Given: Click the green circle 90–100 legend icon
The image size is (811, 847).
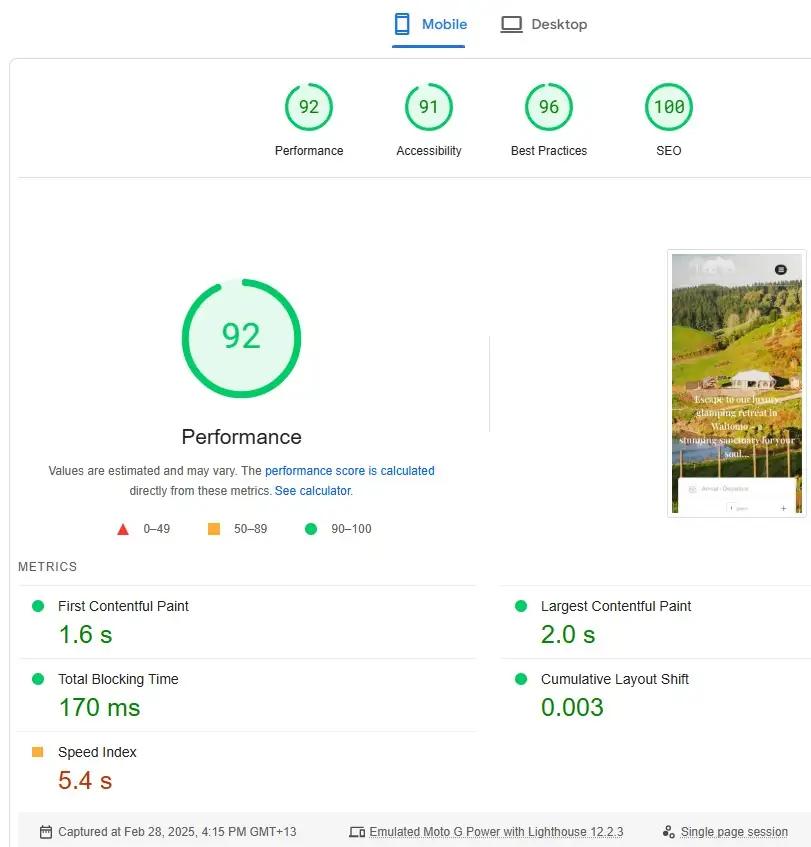Looking at the screenshot, I should [310, 529].
